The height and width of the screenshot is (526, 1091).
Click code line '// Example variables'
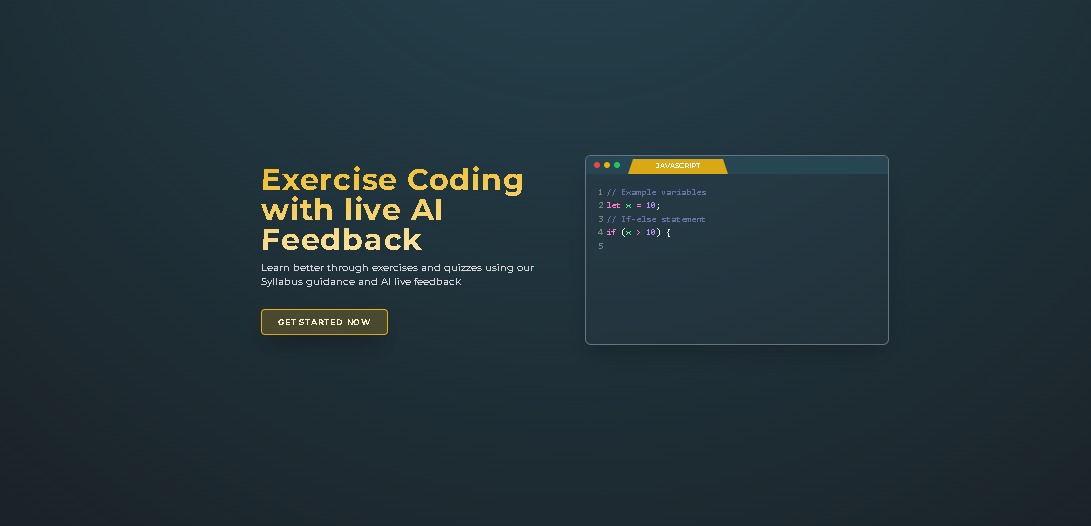coord(656,193)
